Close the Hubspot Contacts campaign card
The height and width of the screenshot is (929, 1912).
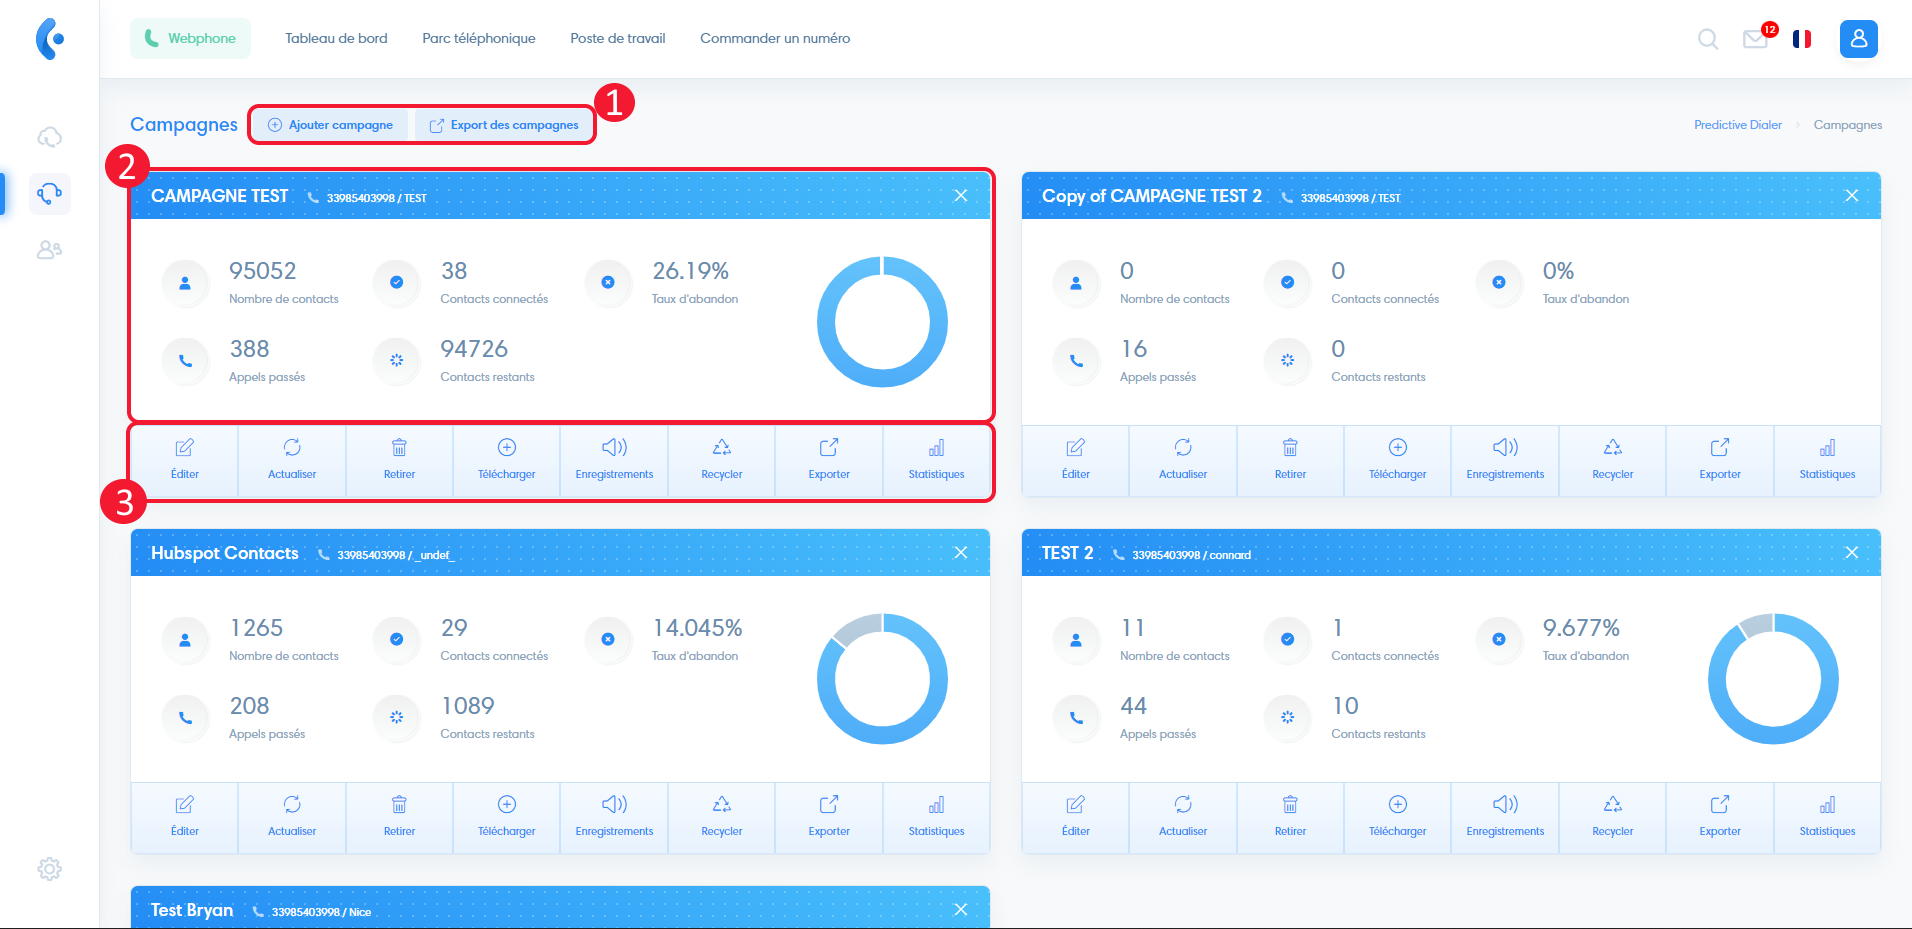pos(961,553)
